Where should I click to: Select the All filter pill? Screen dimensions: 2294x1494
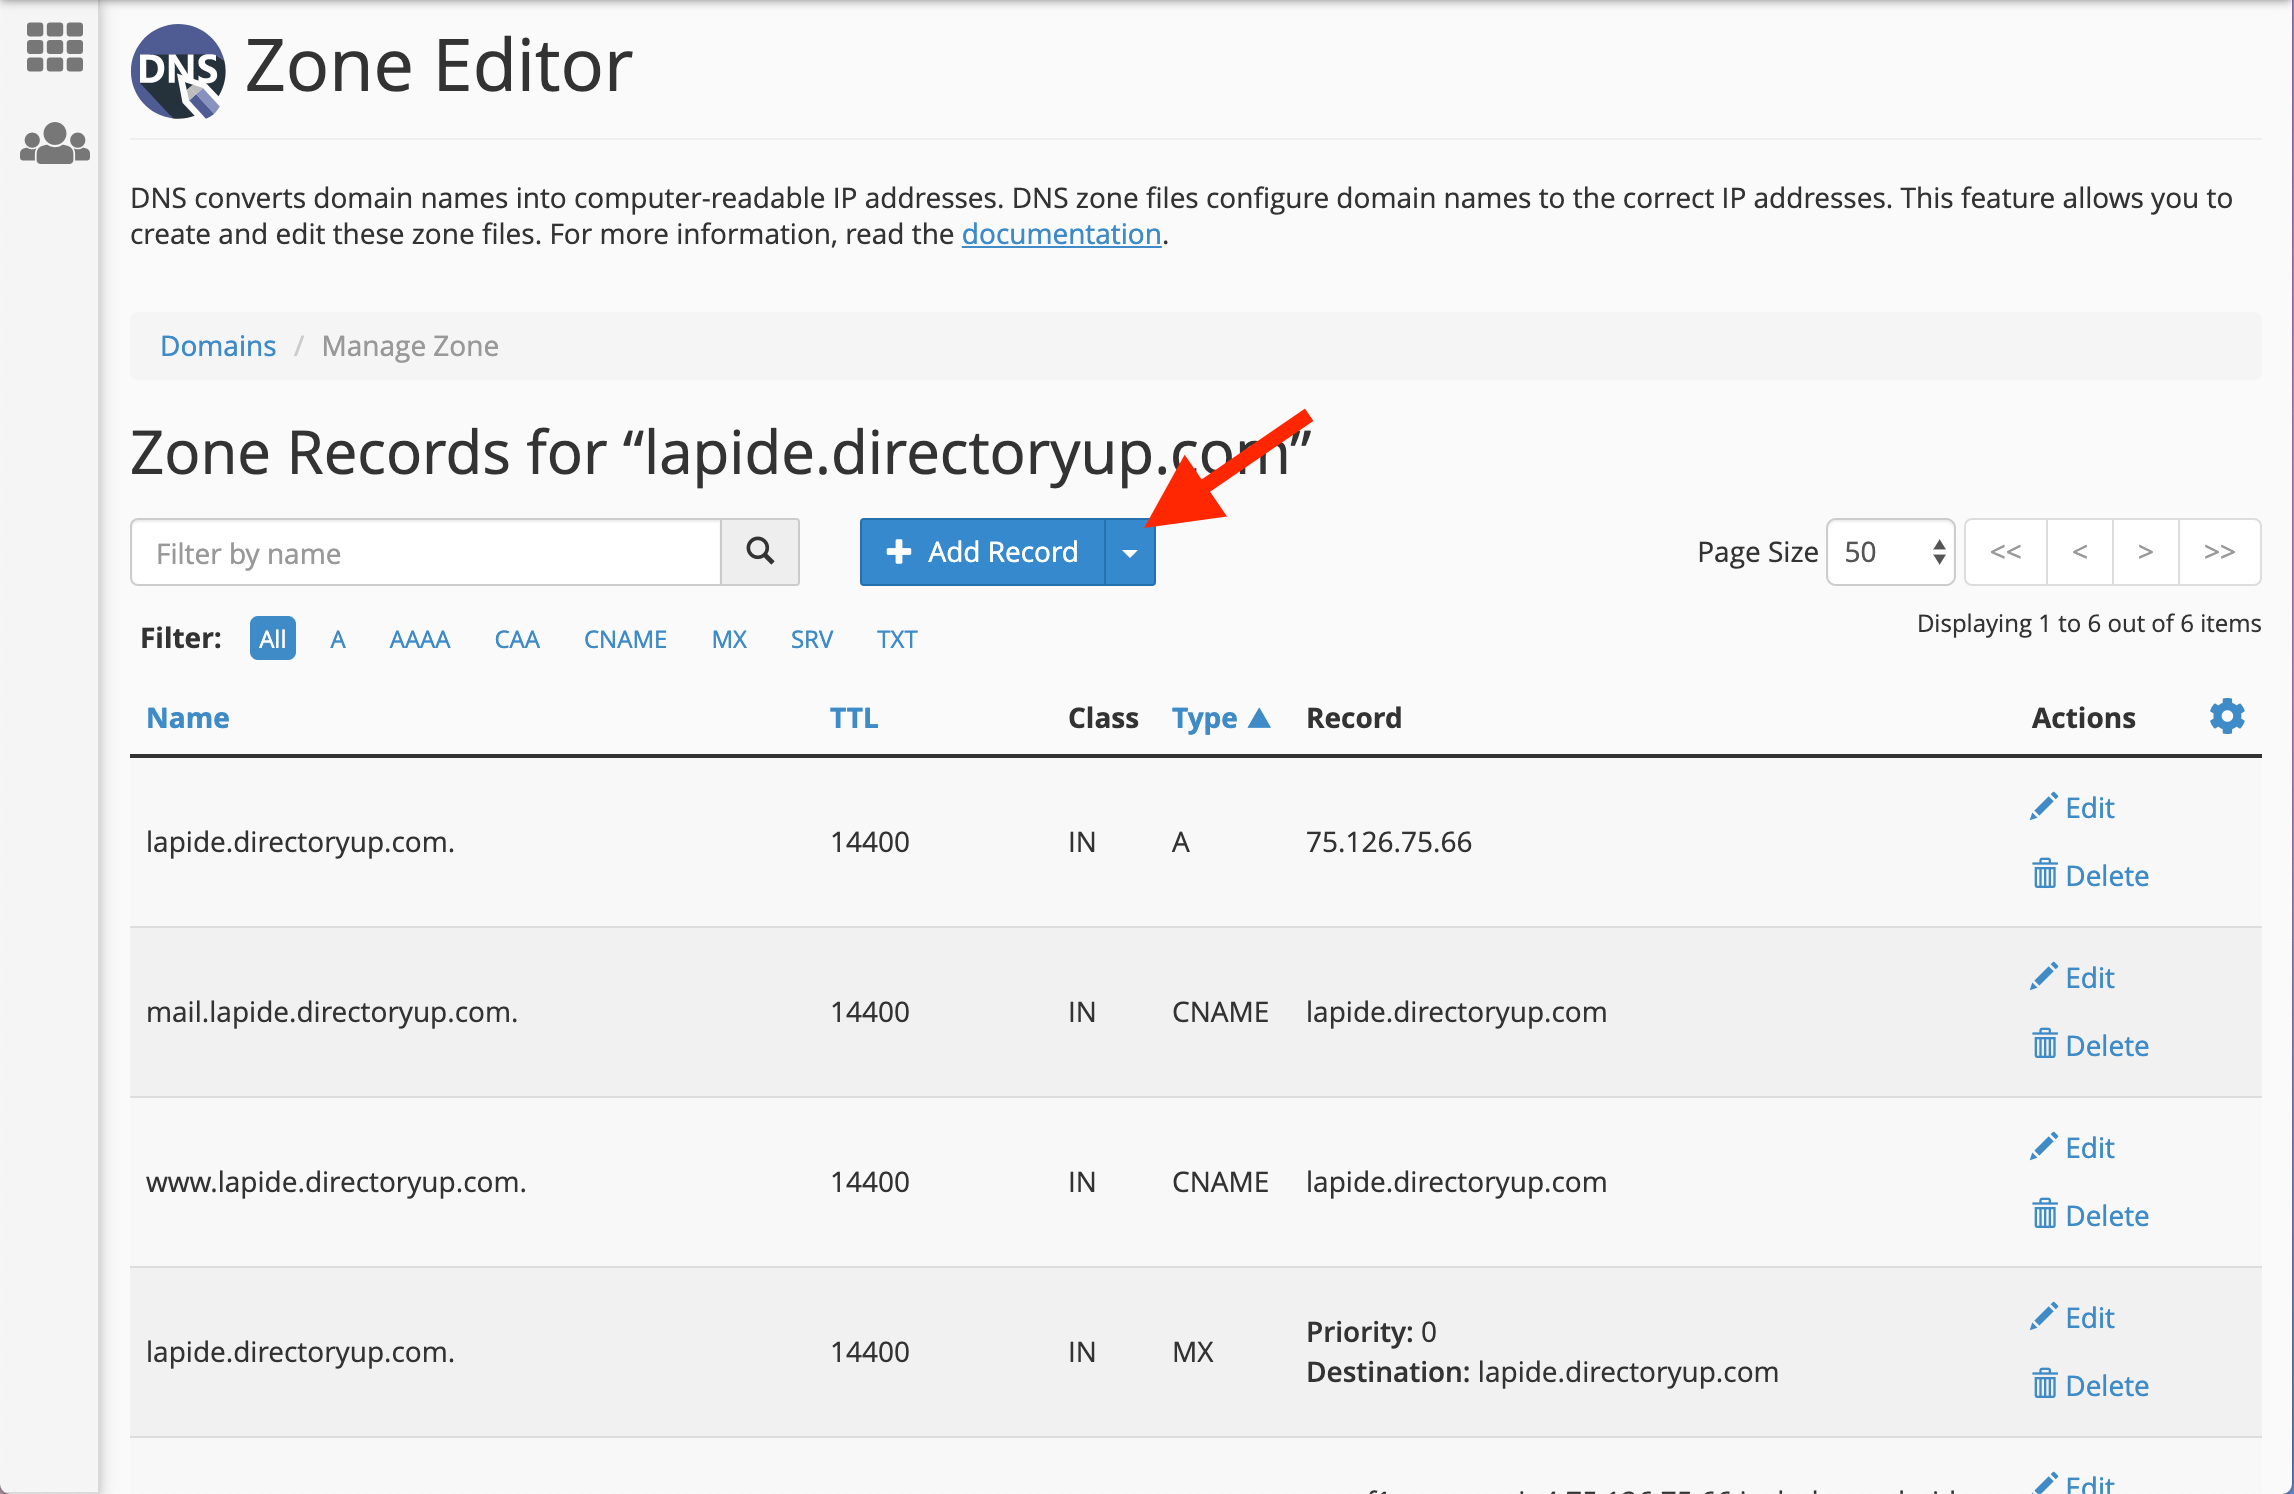(272, 639)
